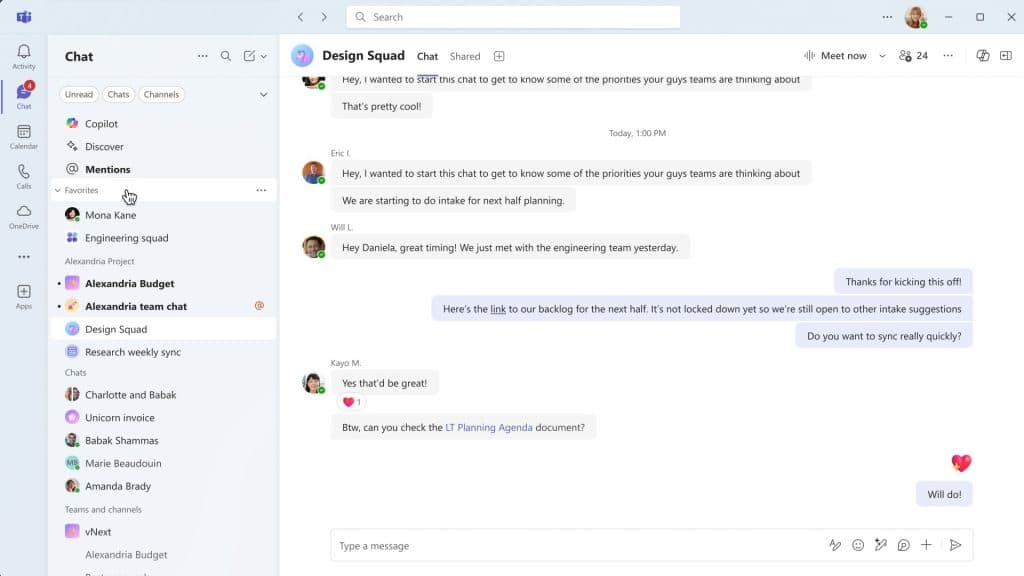Open the LT Planning Agenda link
Screen dimensions: 1024x576
pyautogui.click(x=488, y=427)
